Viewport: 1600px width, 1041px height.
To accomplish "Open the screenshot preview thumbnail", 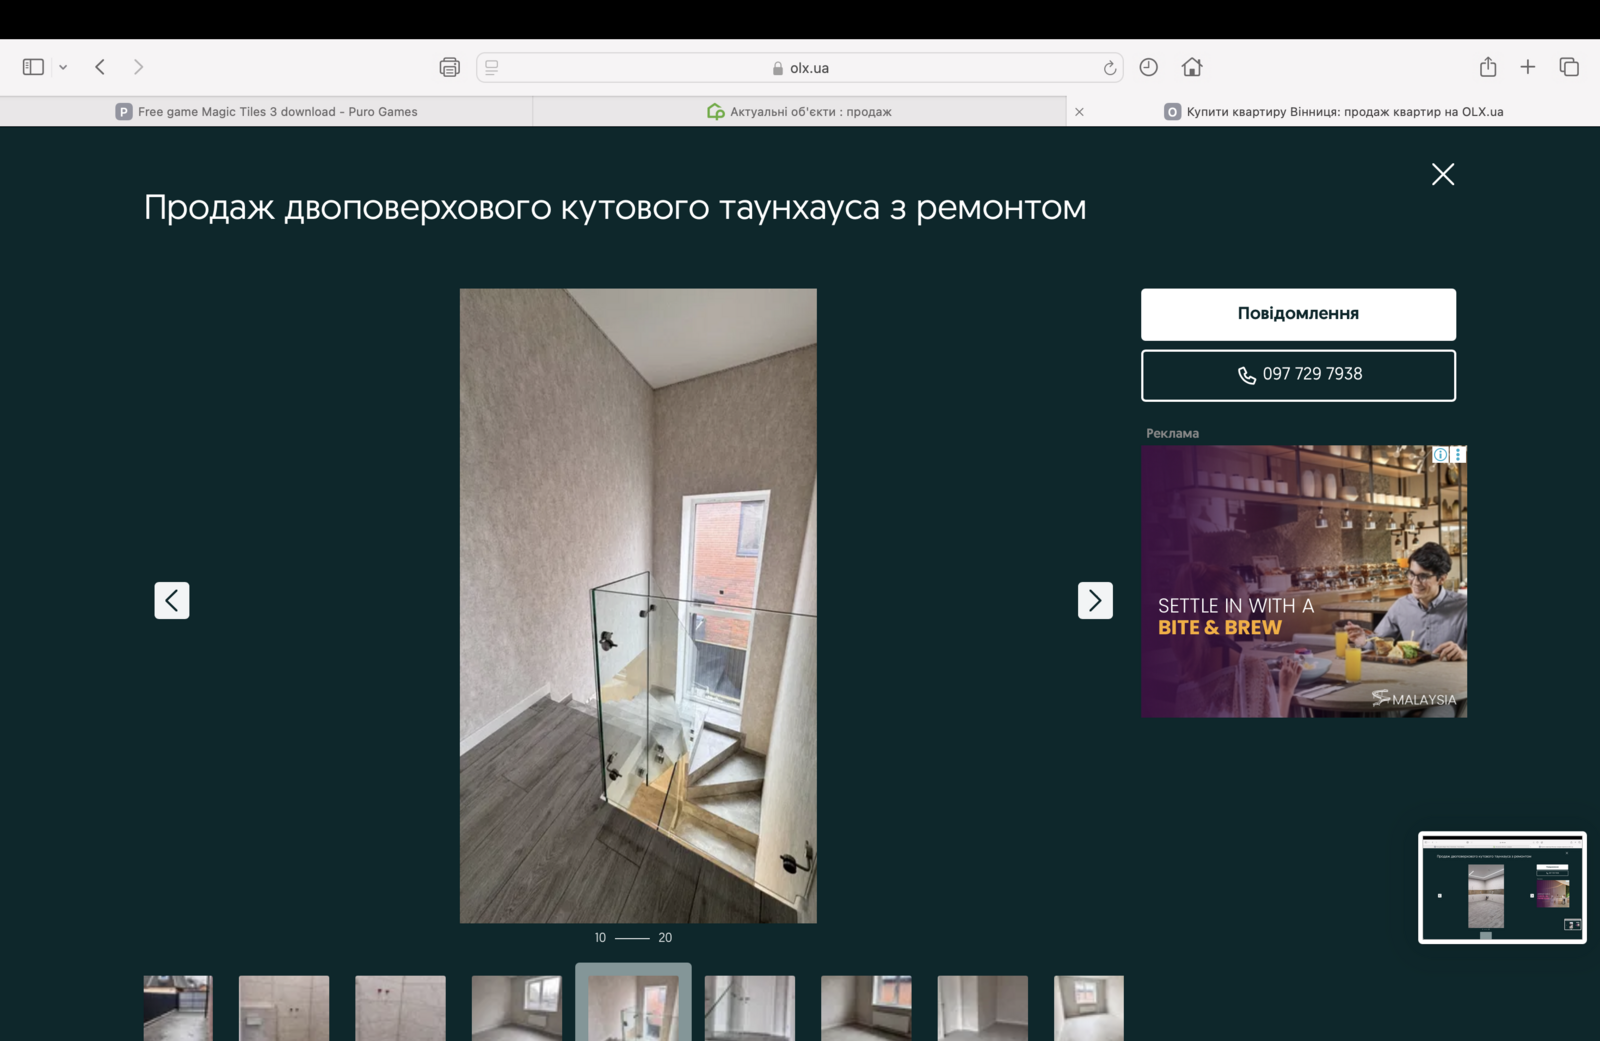I will pyautogui.click(x=1501, y=887).
